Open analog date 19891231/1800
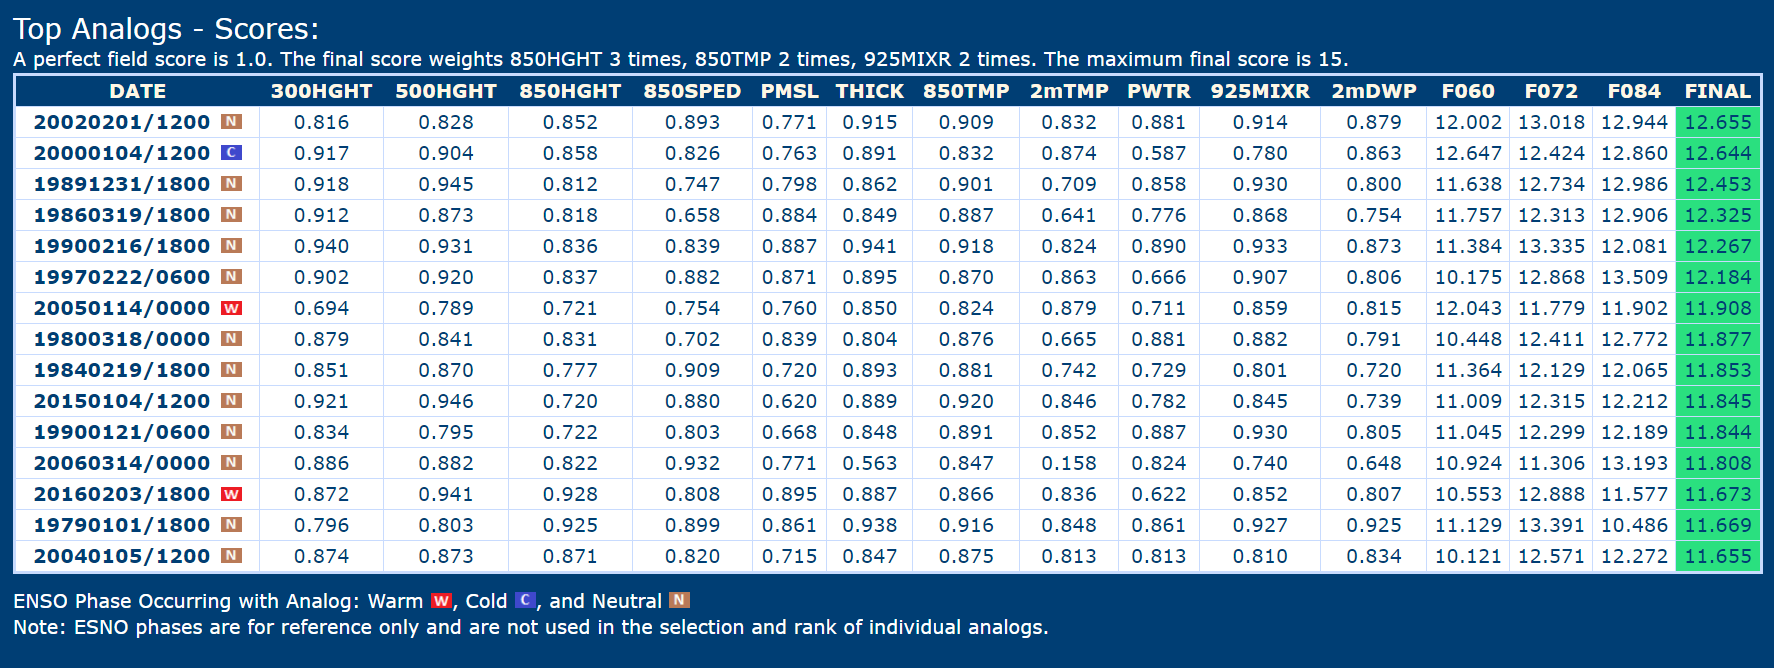The height and width of the screenshot is (668, 1774). pyautogui.click(x=122, y=184)
